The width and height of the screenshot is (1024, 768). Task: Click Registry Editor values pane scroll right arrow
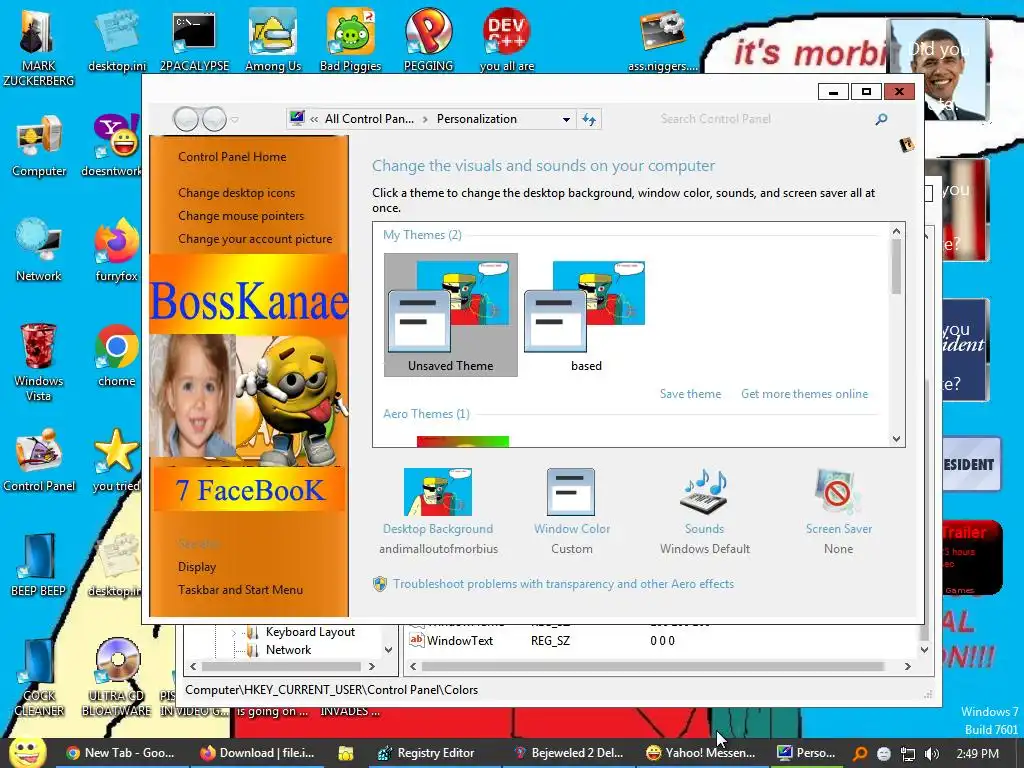coord(908,667)
